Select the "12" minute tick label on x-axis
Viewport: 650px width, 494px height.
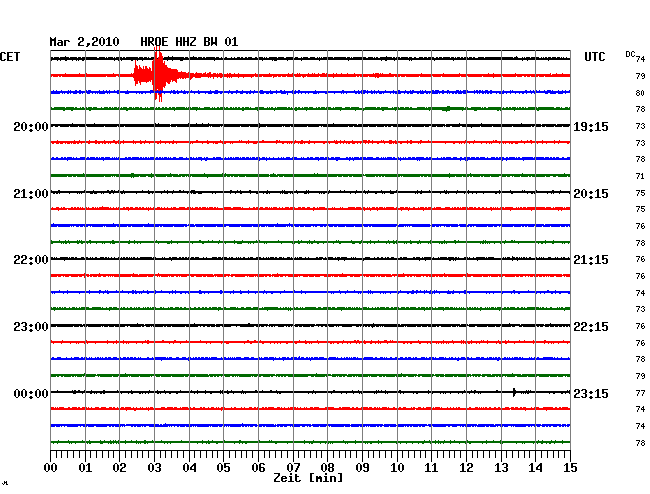pos(466,467)
